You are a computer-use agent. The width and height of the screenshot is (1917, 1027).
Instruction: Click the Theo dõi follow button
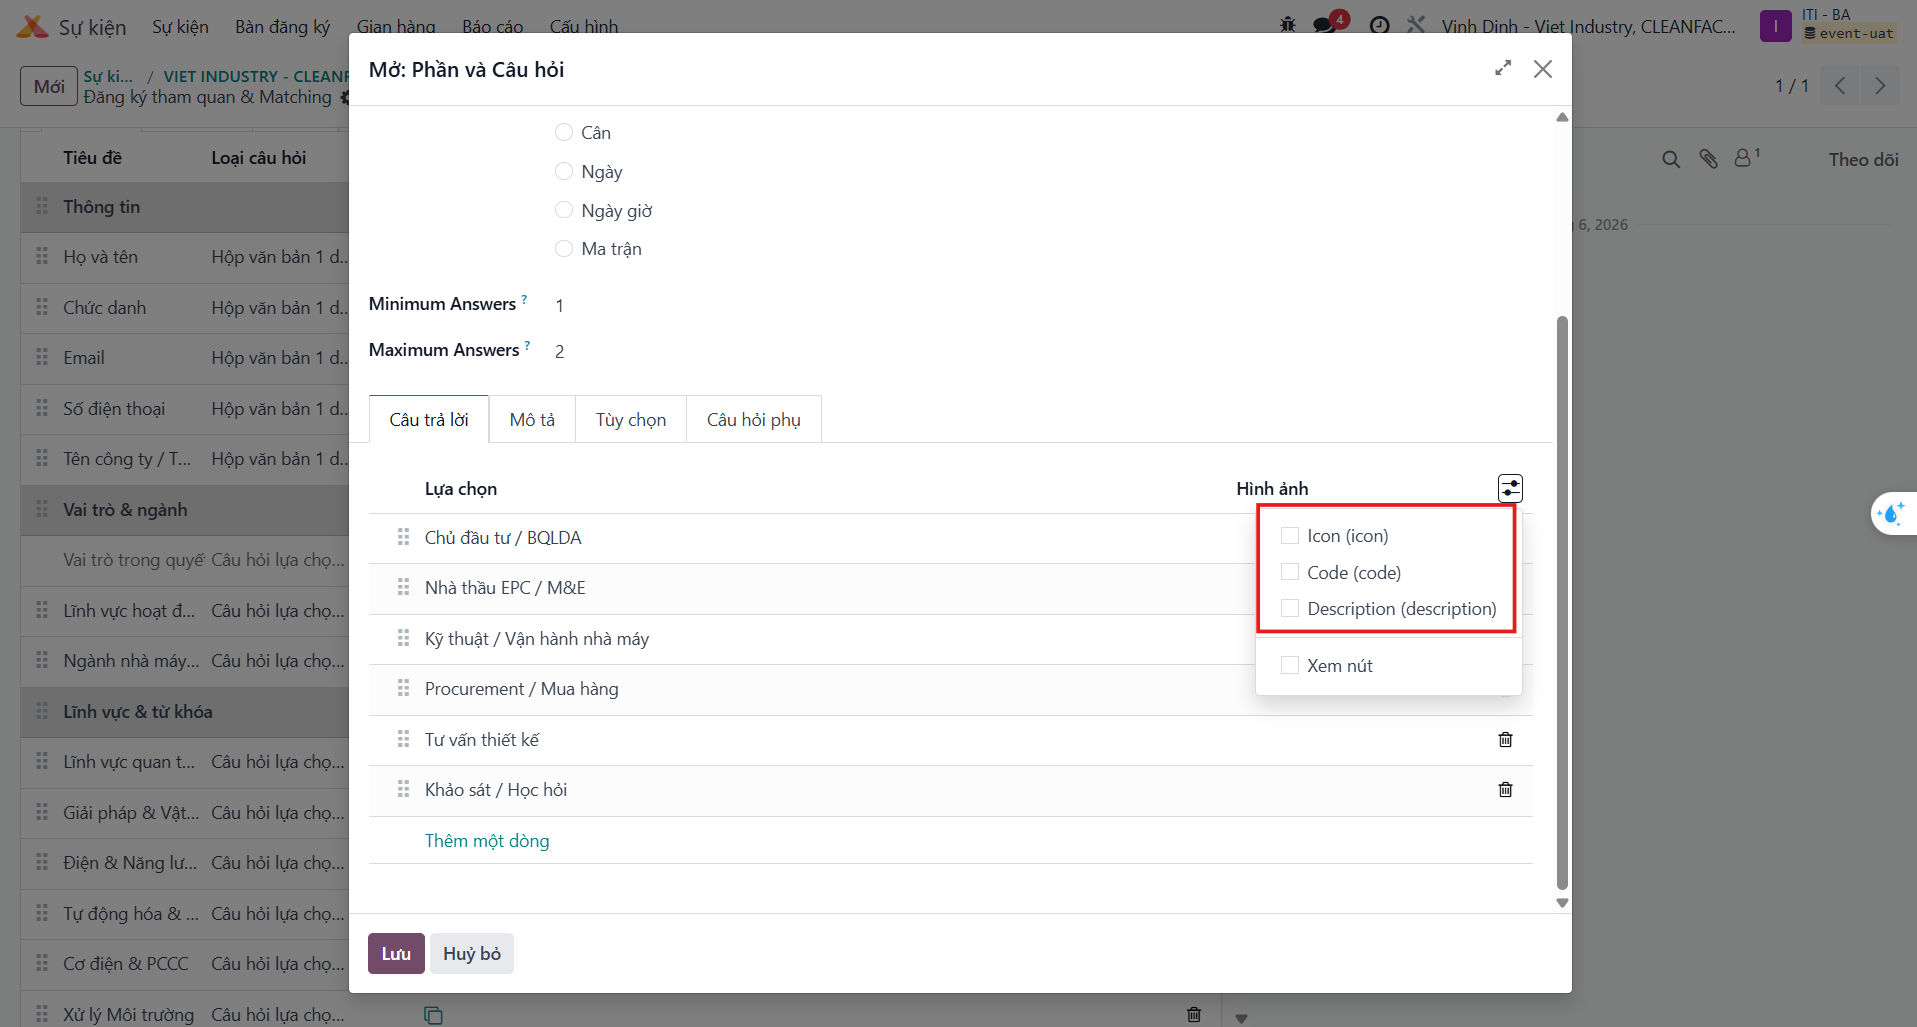[1863, 159]
